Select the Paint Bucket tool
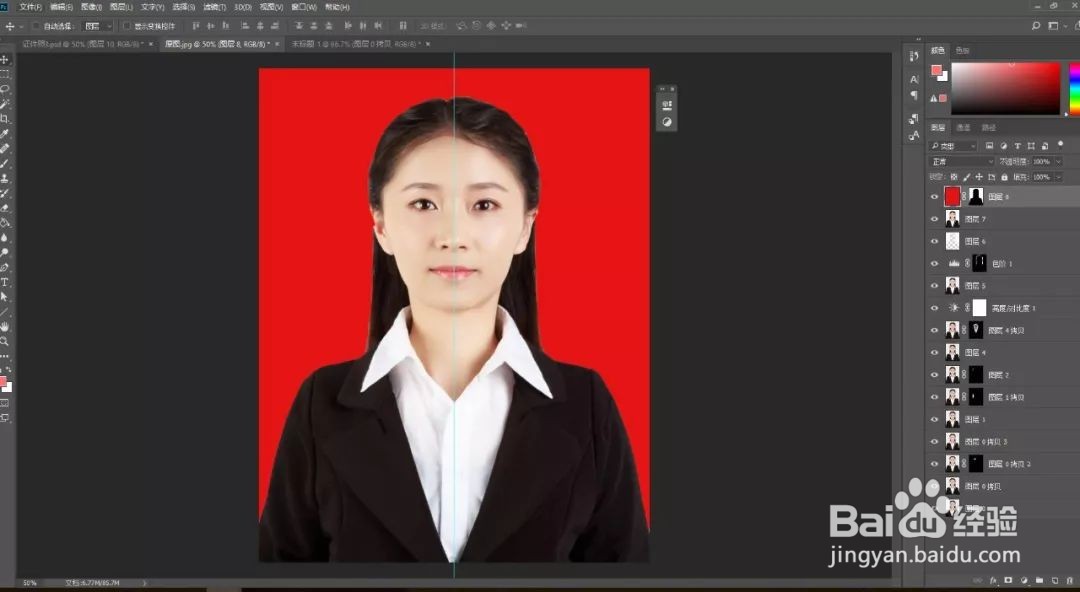 click(5, 223)
